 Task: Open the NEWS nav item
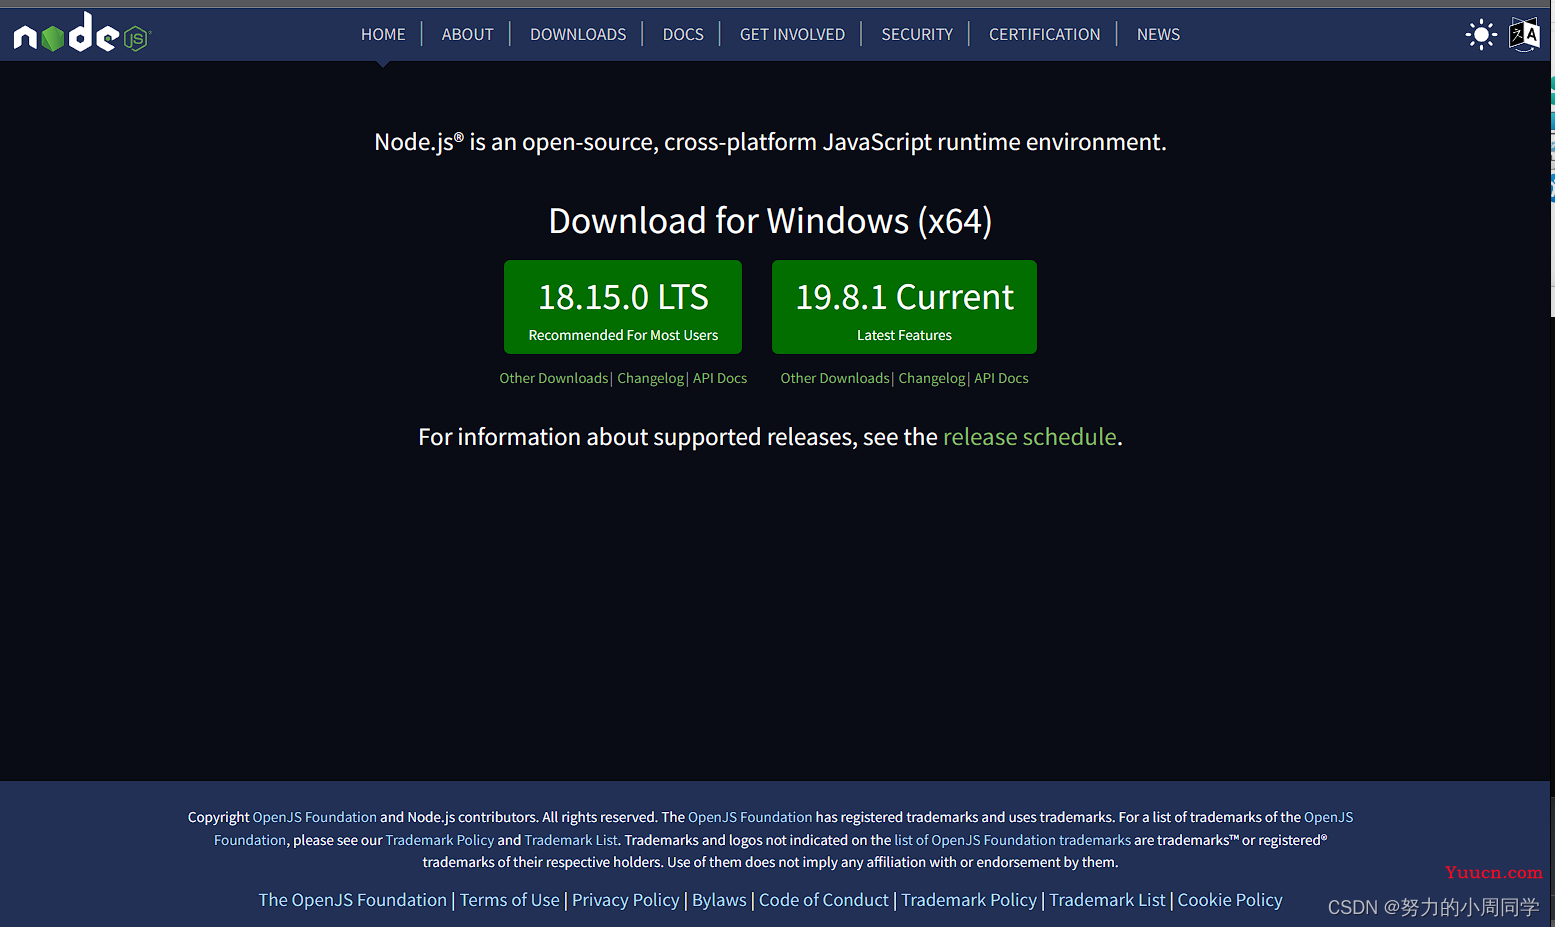tap(1158, 34)
